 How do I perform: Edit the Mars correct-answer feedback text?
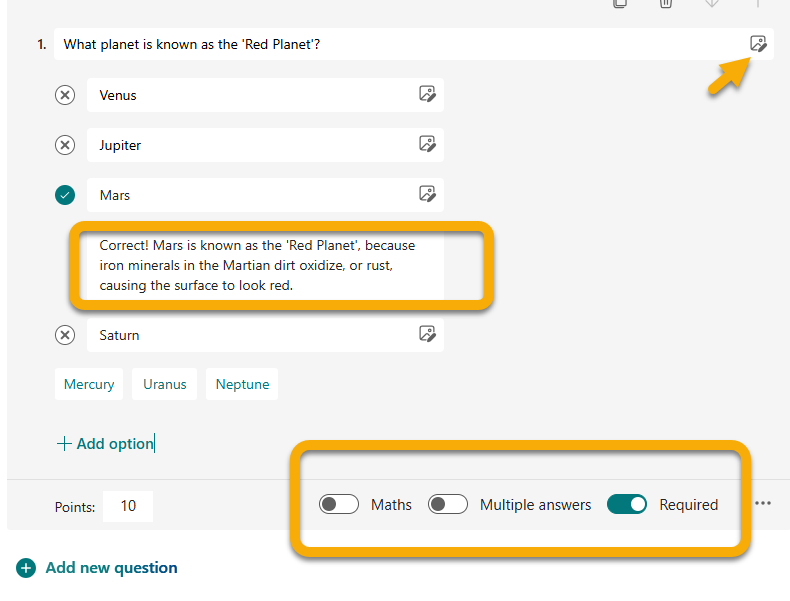(257, 265)
